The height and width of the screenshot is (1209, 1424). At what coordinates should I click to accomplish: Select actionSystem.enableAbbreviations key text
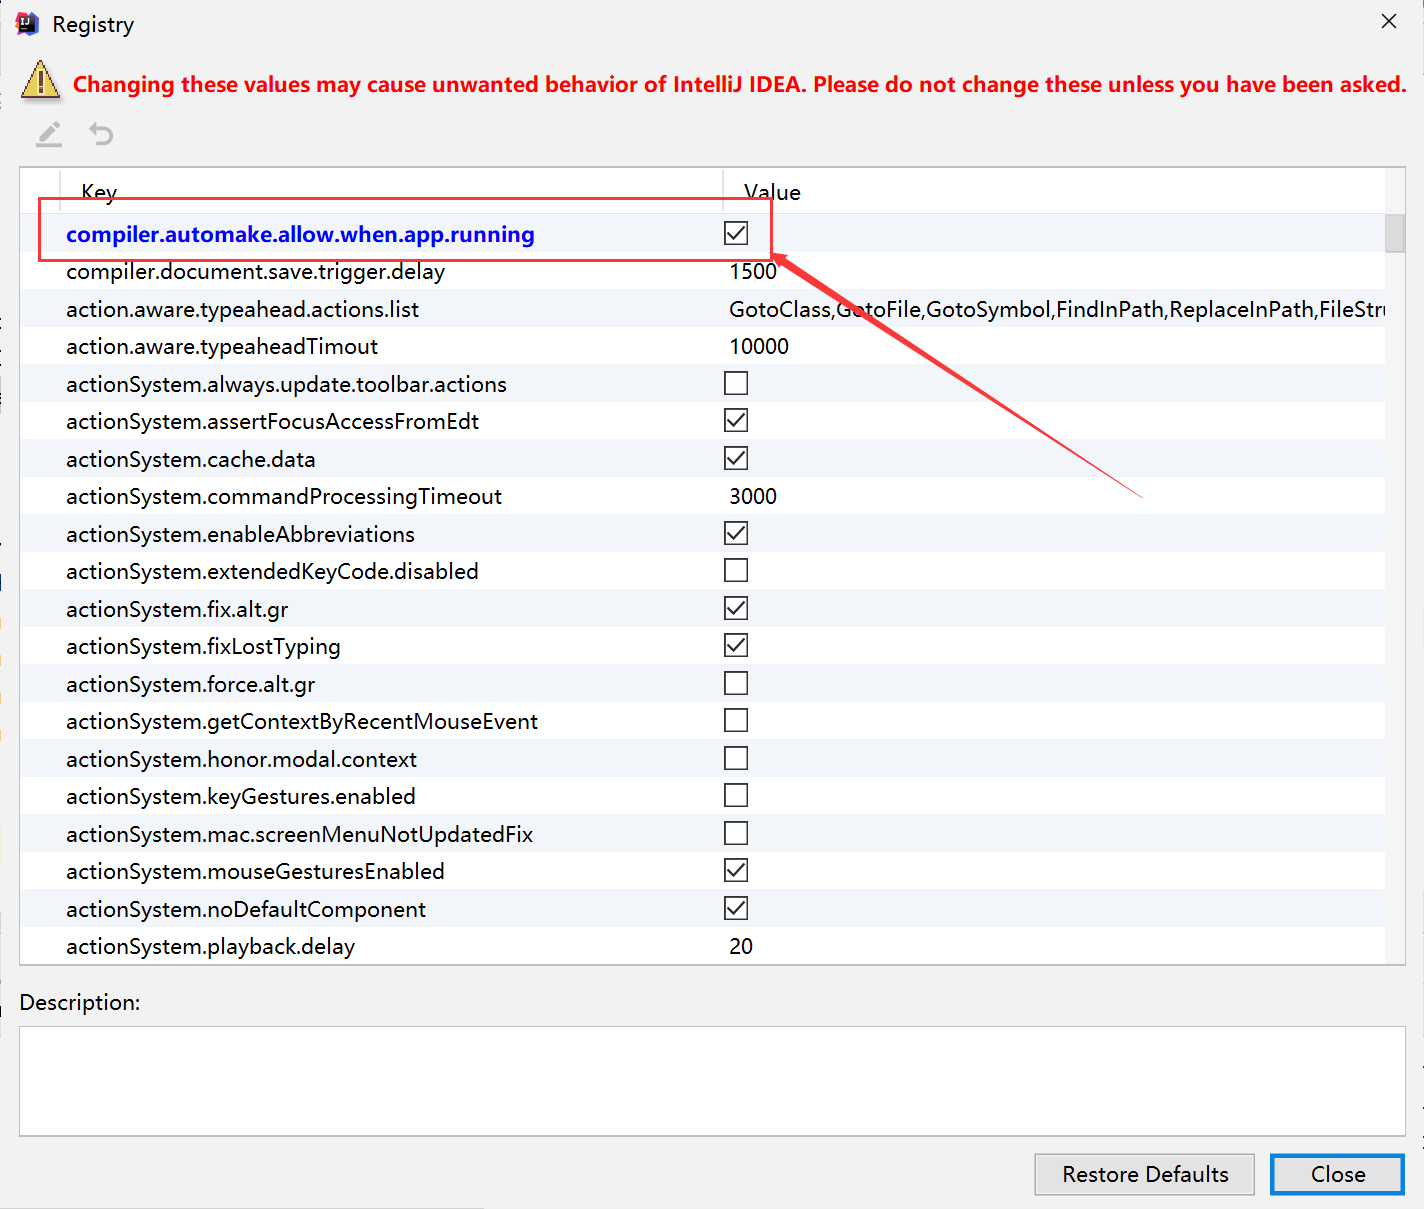tap(240, 534)
